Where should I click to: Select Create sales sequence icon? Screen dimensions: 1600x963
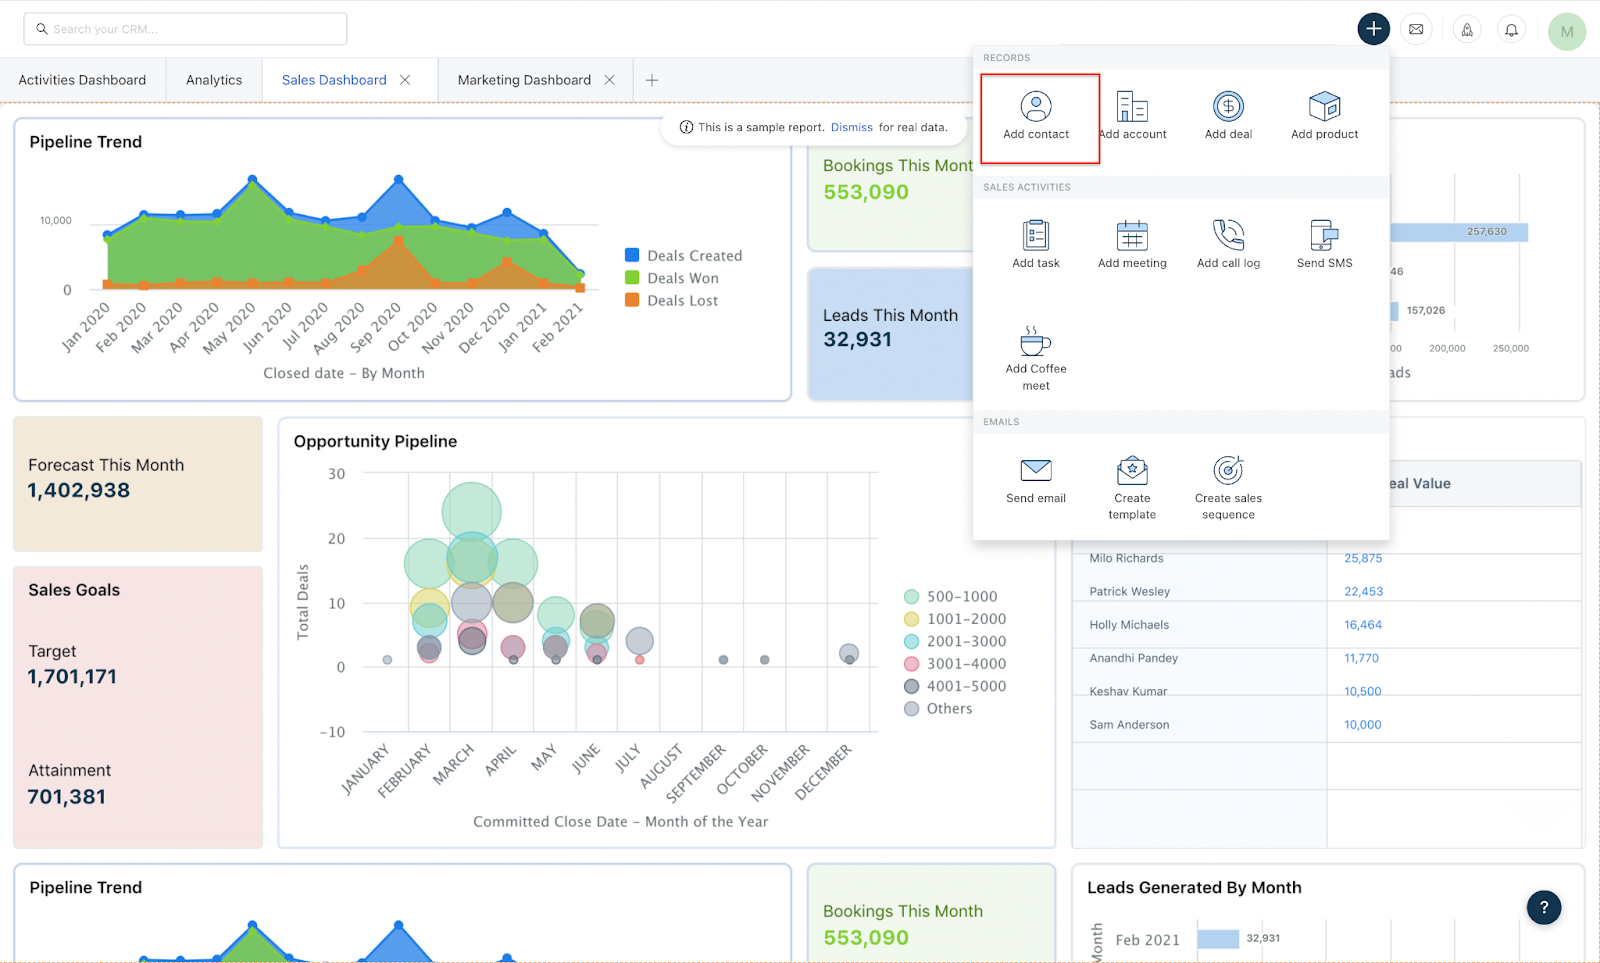(1228, 470)
